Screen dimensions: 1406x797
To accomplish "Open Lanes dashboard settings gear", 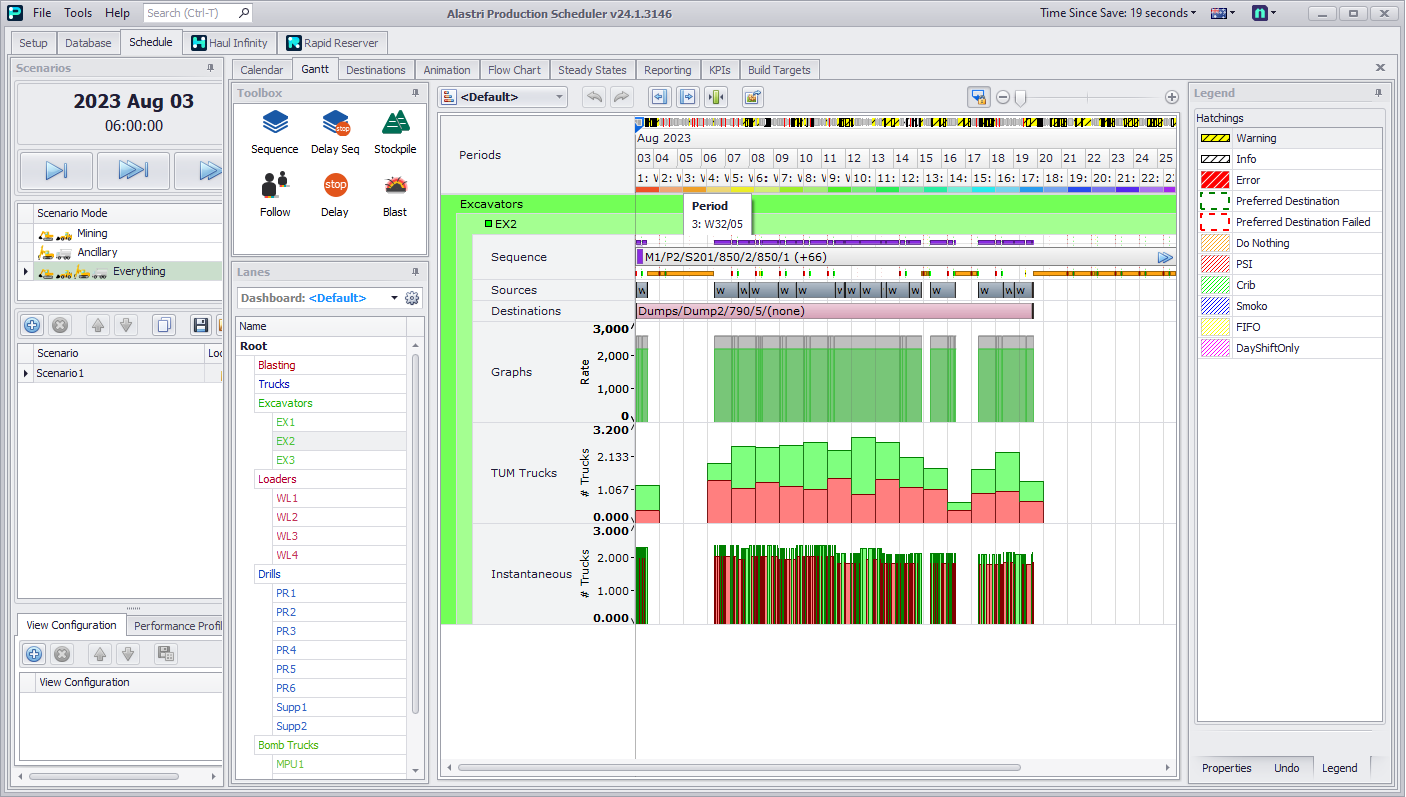I will [x=412, y=298].
